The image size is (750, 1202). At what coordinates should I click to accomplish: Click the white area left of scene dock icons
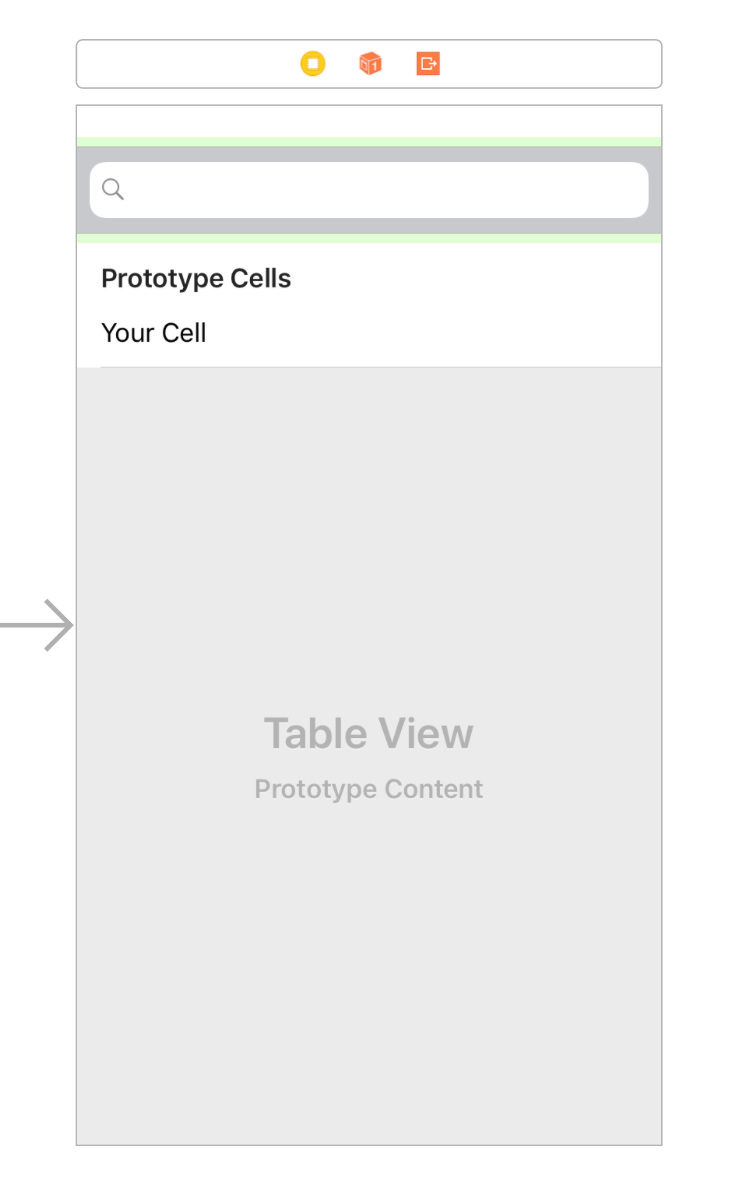click(180, 63)
